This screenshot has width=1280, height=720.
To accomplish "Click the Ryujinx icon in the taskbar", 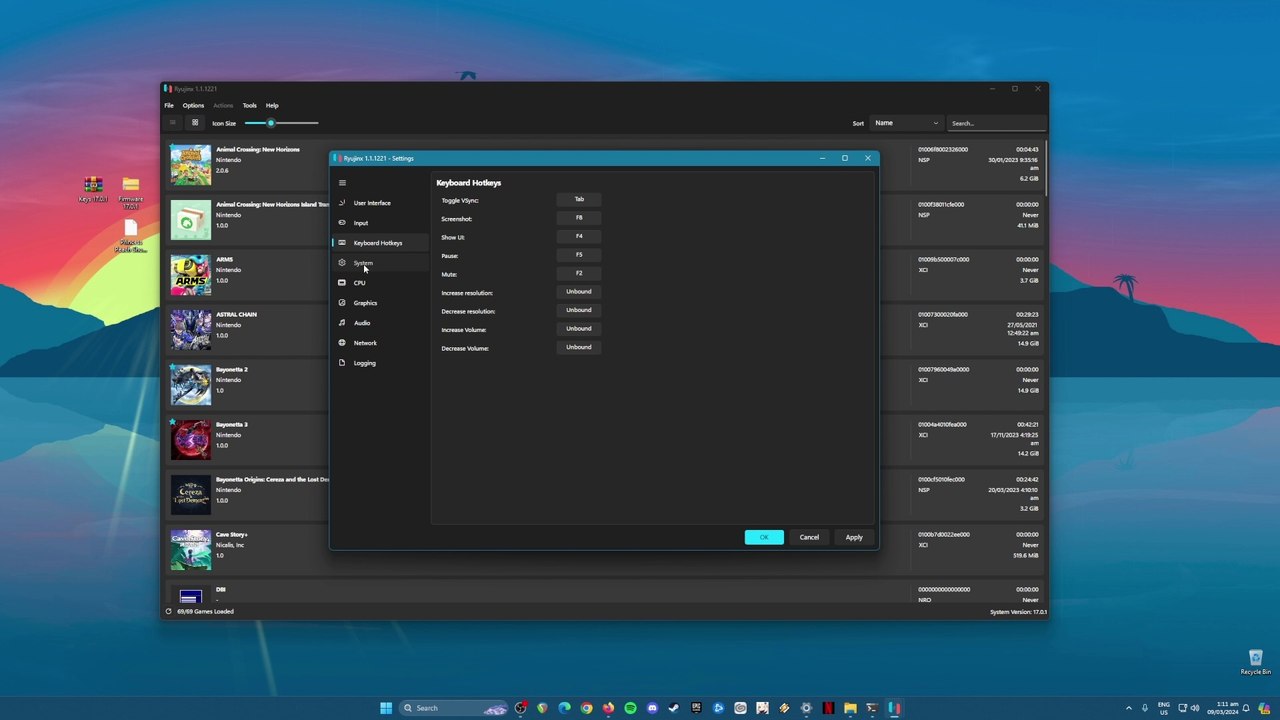I will tap(894, 708).
